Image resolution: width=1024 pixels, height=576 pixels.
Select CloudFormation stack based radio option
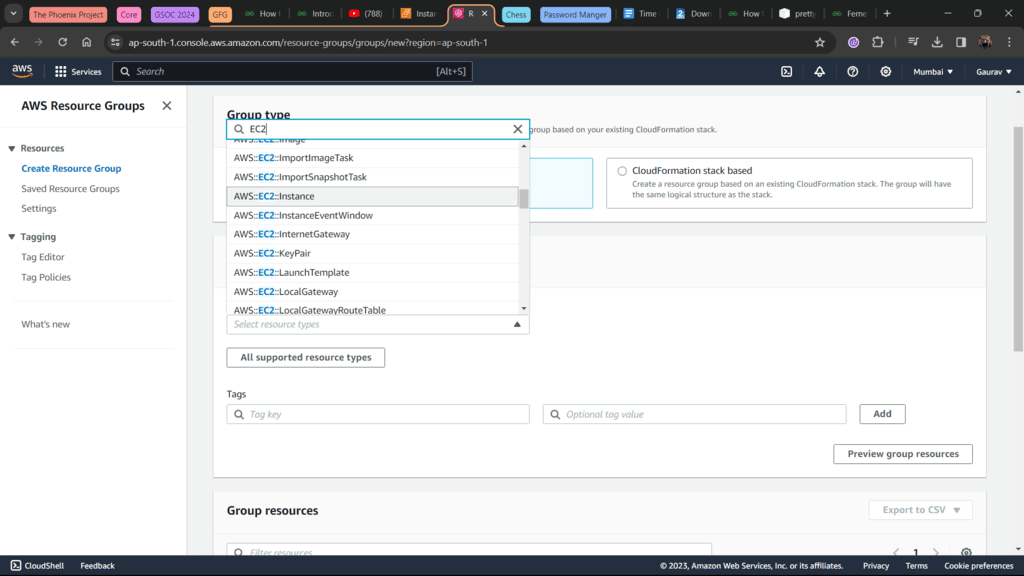622,171
